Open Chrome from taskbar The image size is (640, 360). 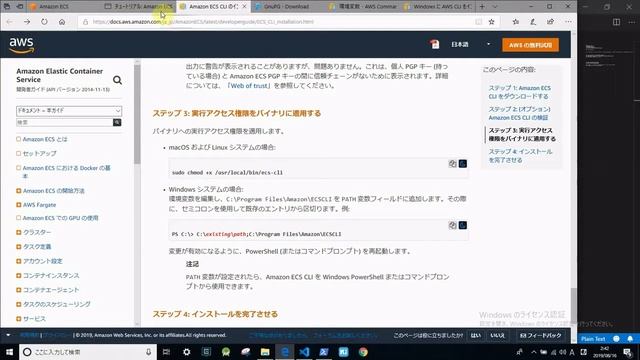point(363,351)
